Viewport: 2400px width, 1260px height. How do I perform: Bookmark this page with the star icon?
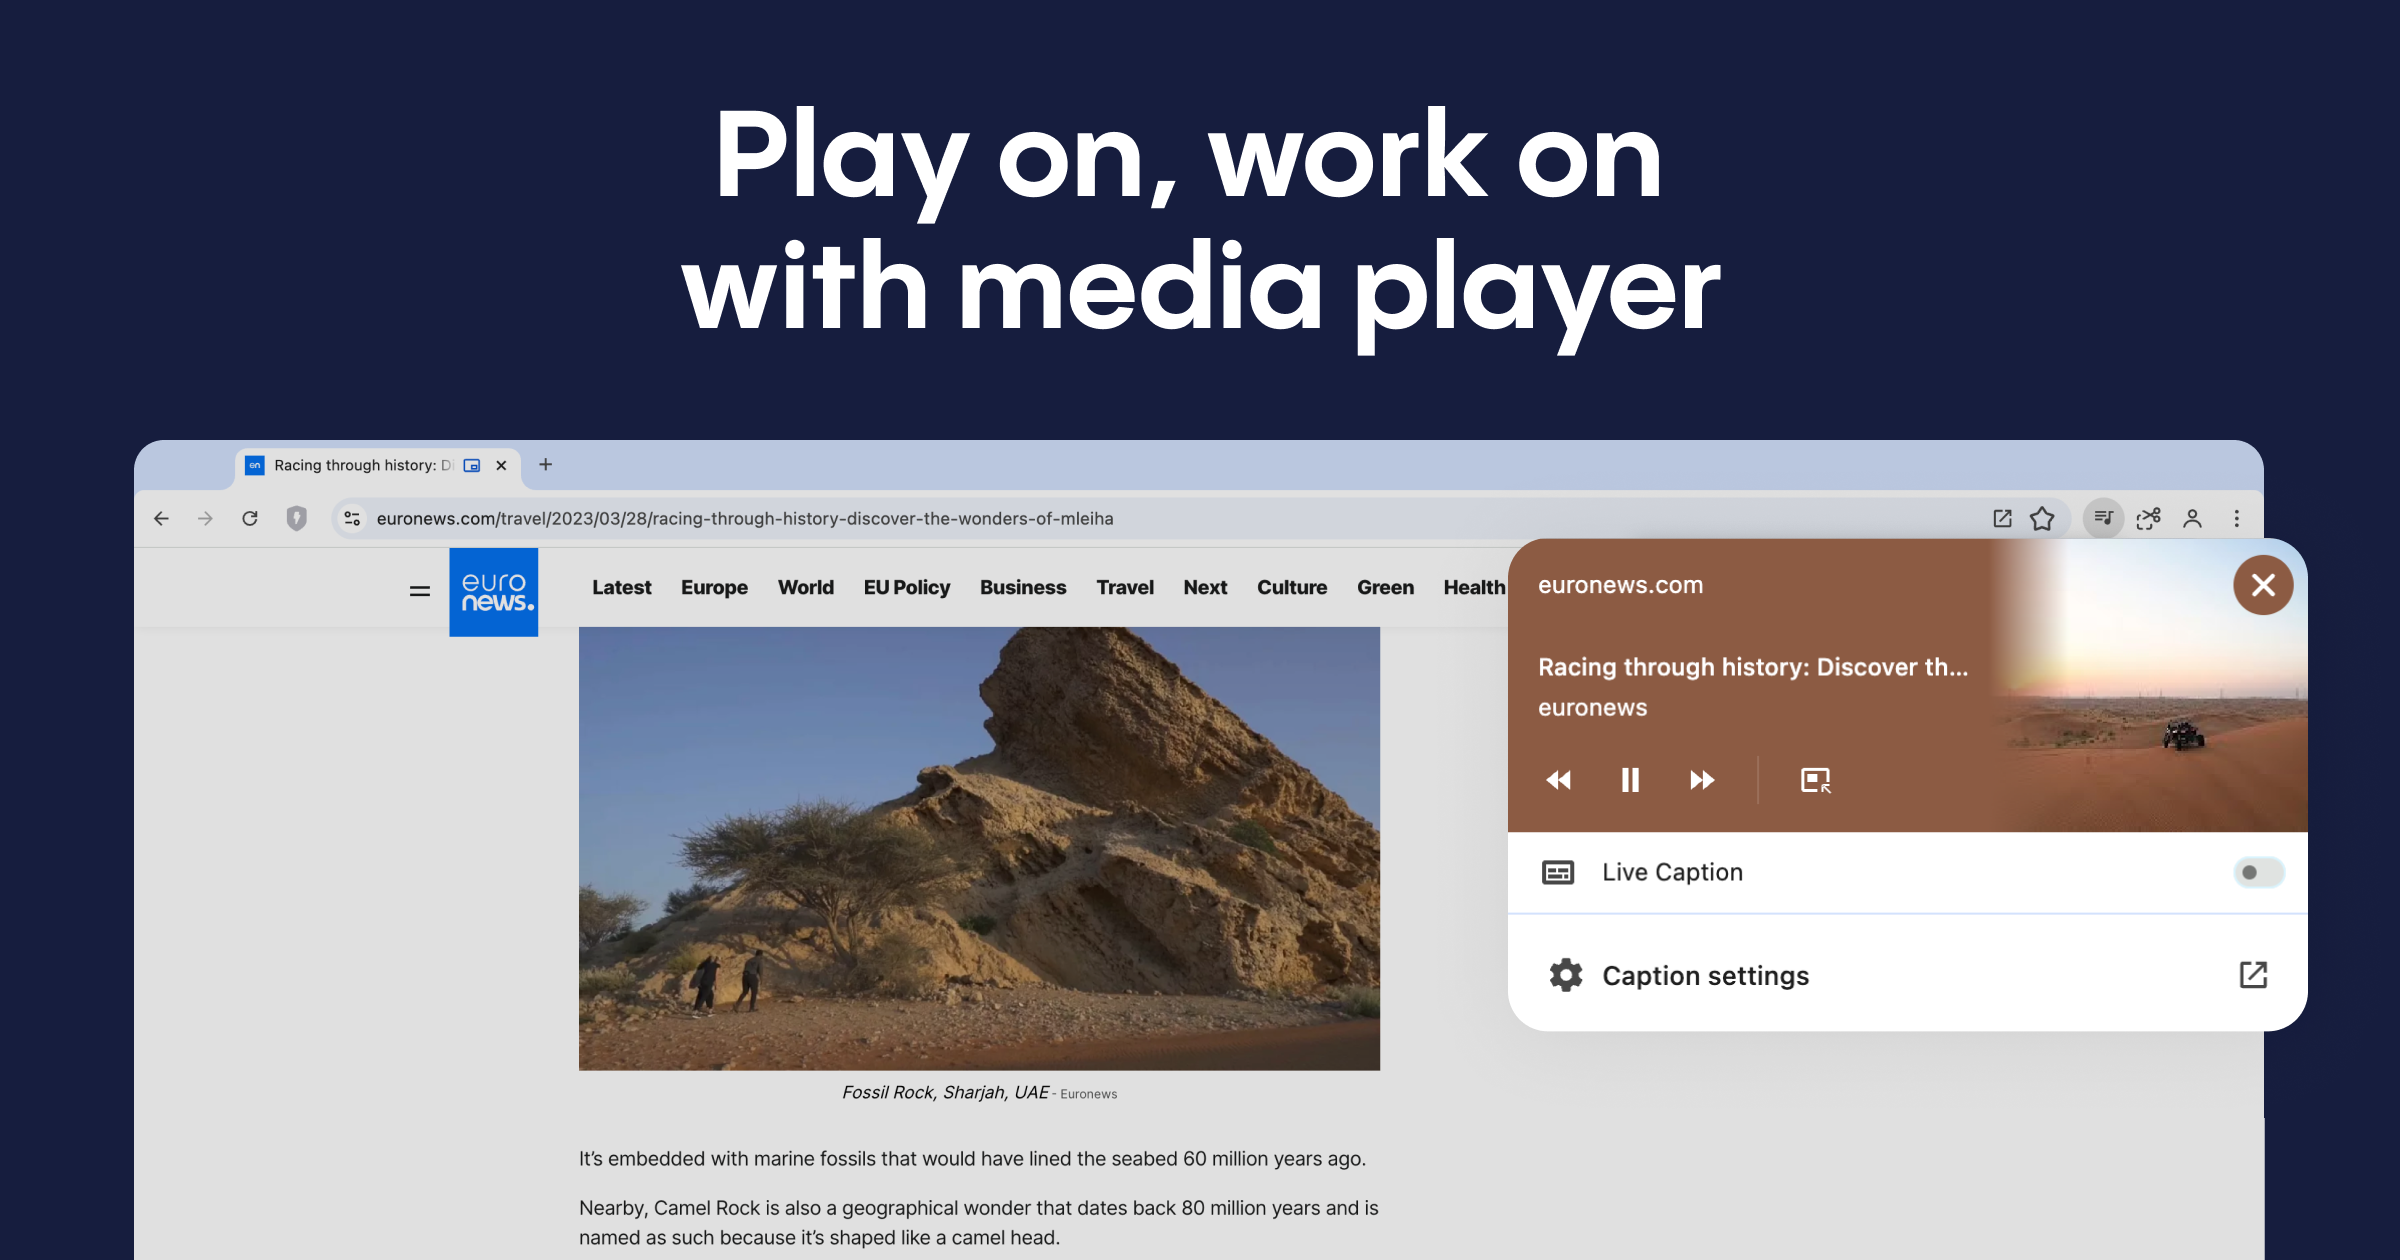[x=2040, y=518]
